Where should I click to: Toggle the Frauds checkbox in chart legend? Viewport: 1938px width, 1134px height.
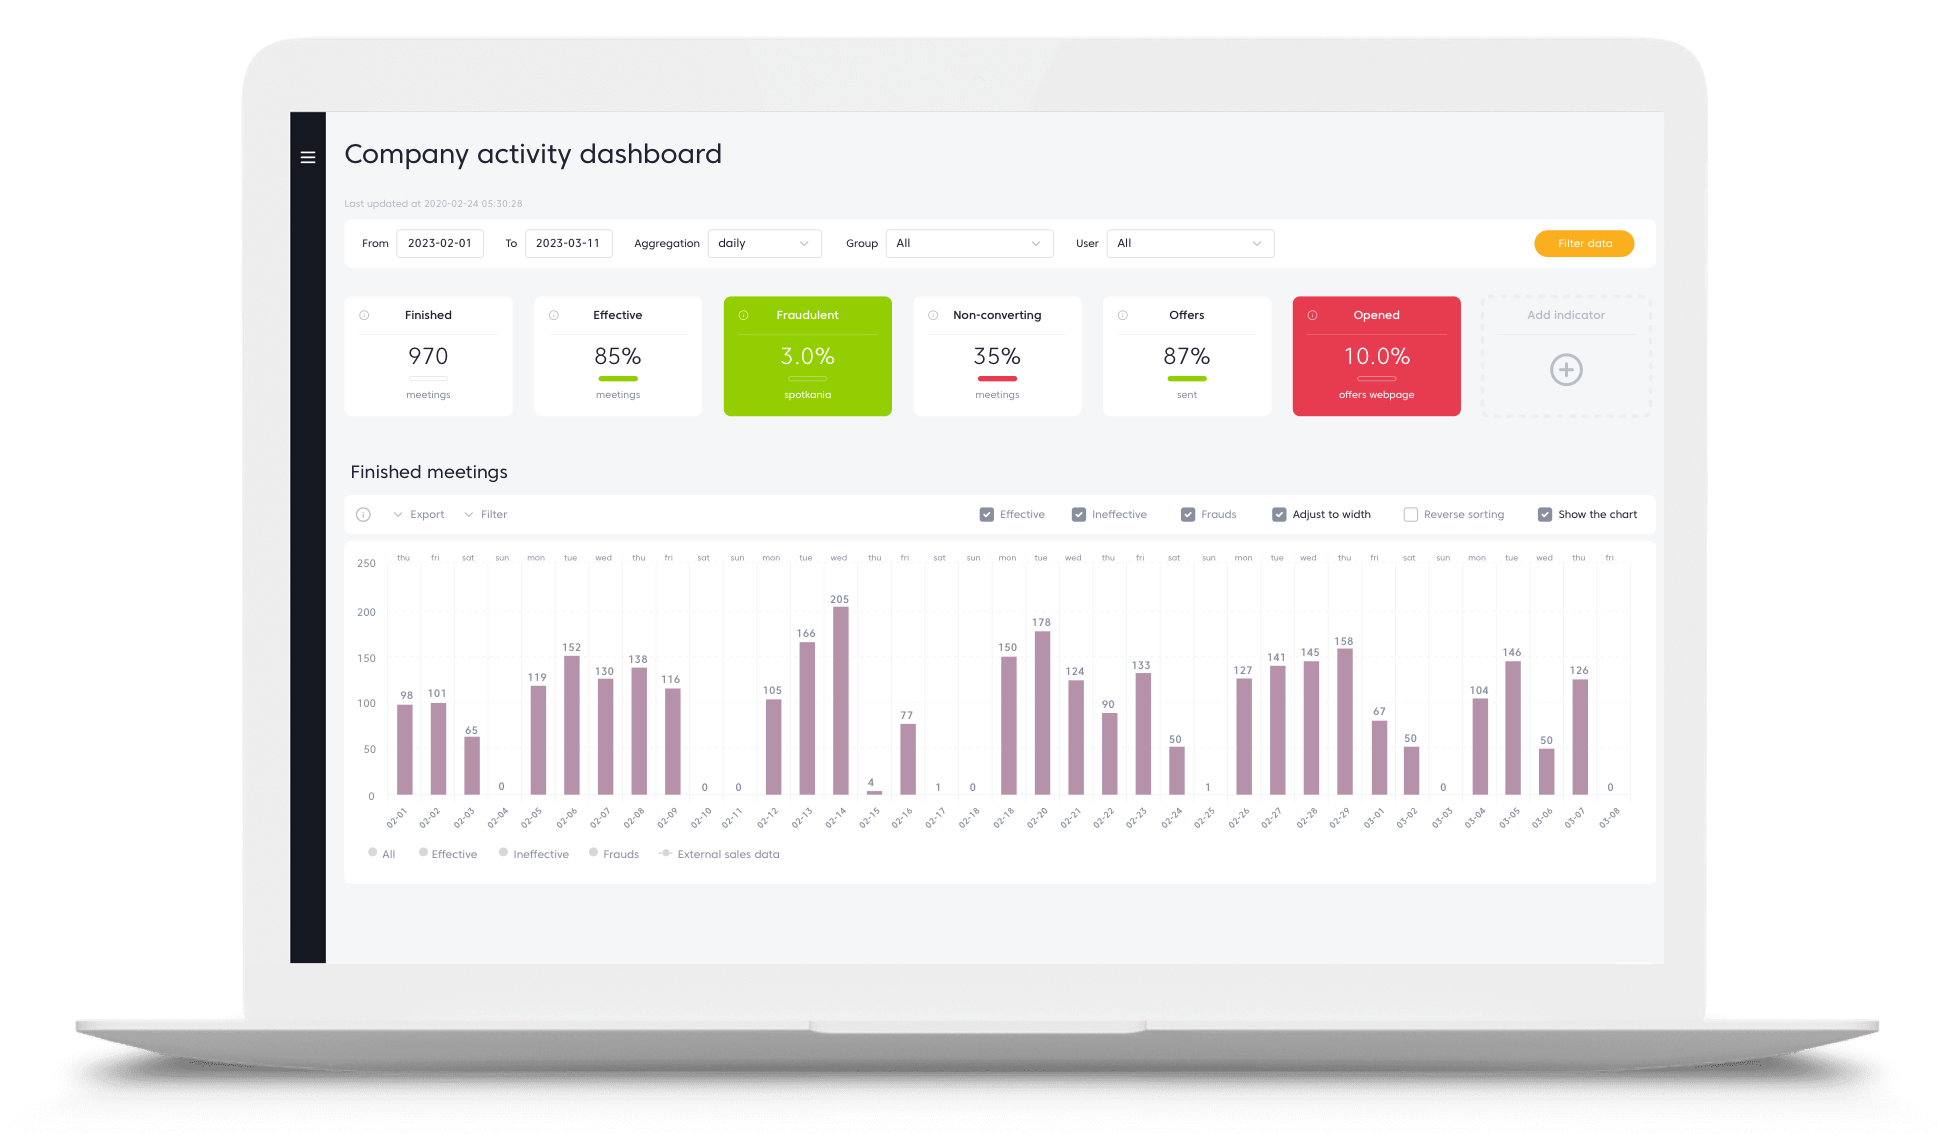pos(1186,513)
